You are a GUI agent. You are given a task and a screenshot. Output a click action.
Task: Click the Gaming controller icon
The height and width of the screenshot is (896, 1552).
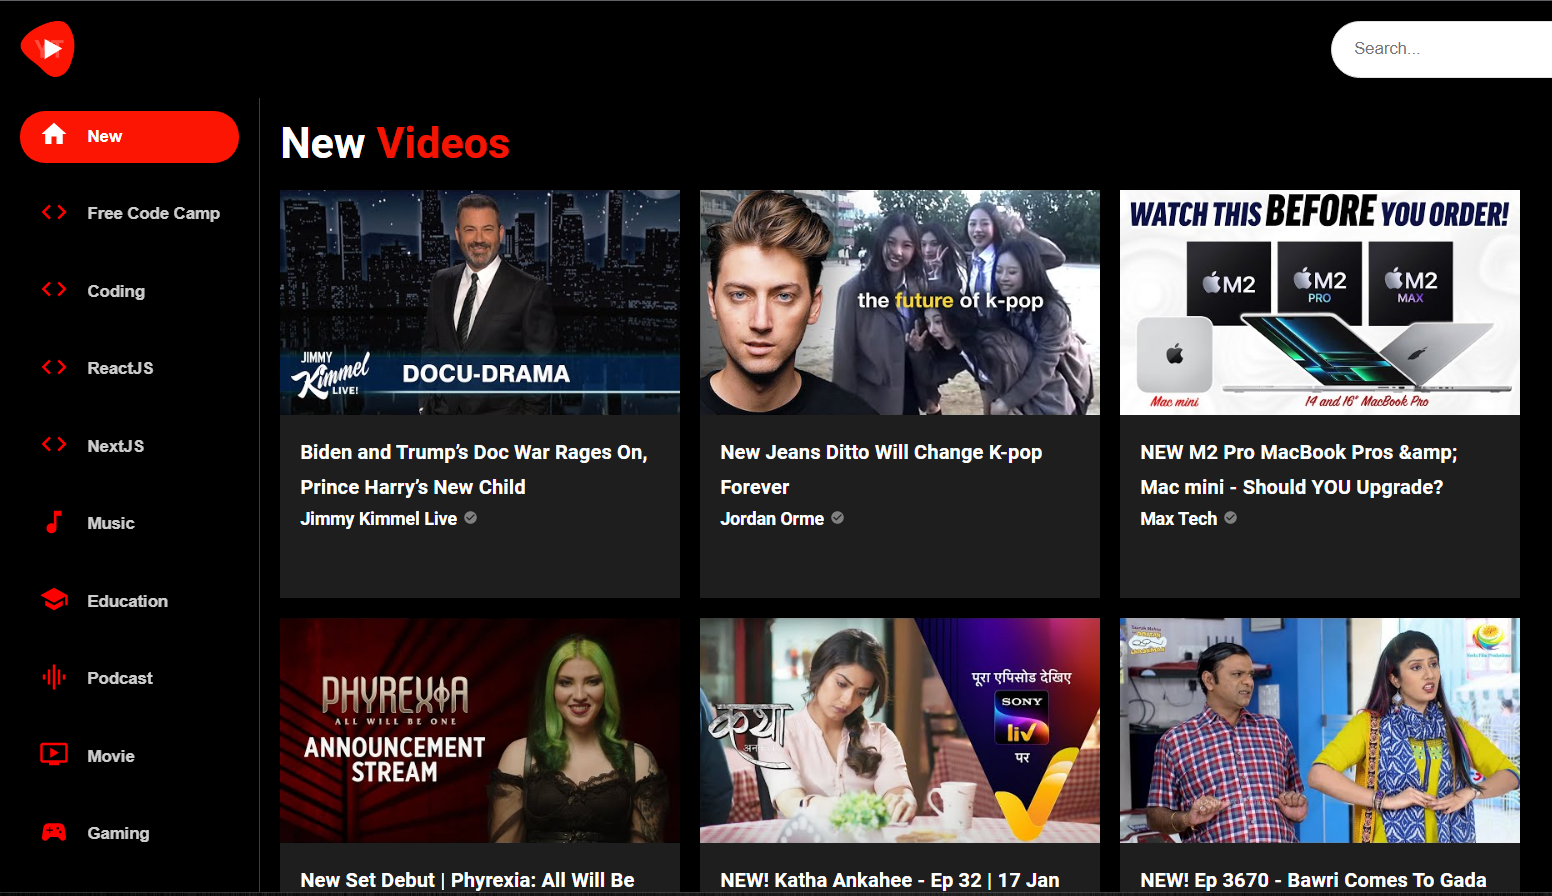point(54,832)
